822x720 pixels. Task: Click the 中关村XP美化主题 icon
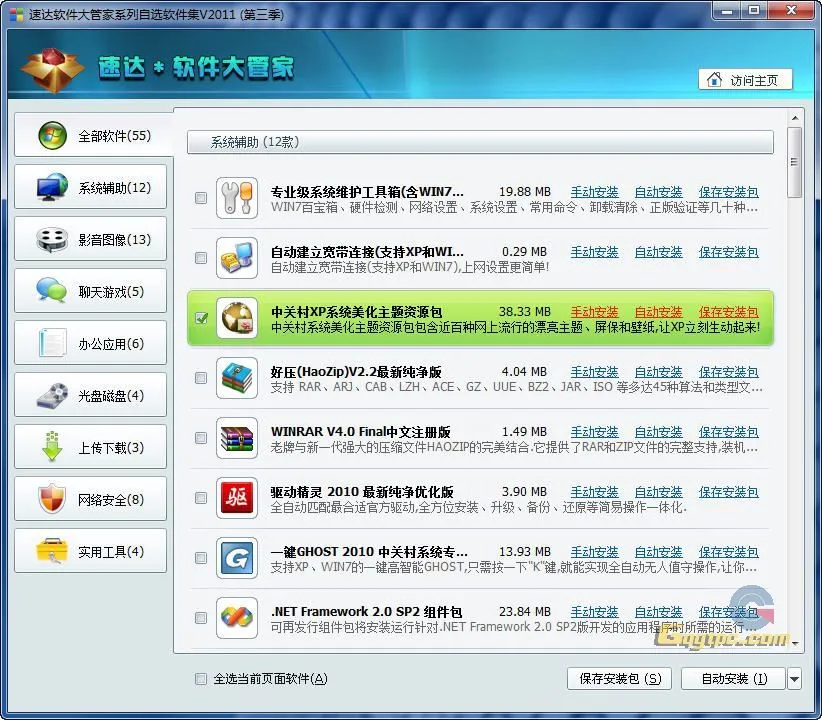click(x=237, y=318)
